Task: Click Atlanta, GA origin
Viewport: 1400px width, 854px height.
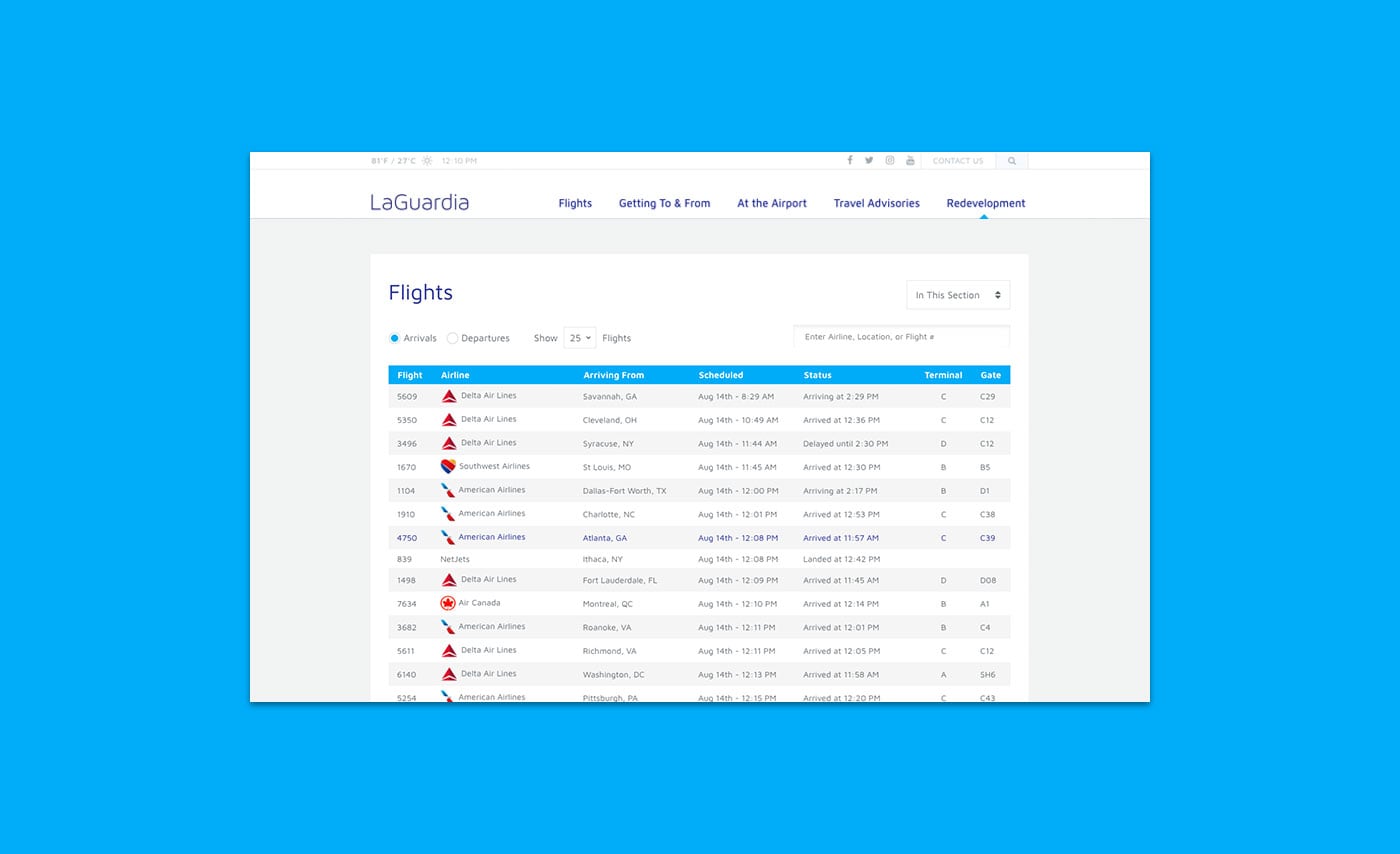Action: (x=605, y=538)
